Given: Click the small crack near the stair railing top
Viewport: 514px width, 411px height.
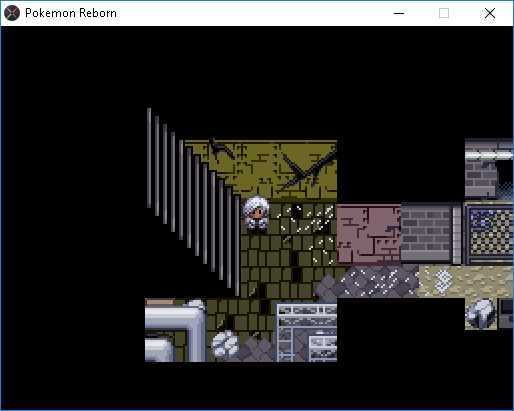Looking at the screenshot, I should point(220,149).
